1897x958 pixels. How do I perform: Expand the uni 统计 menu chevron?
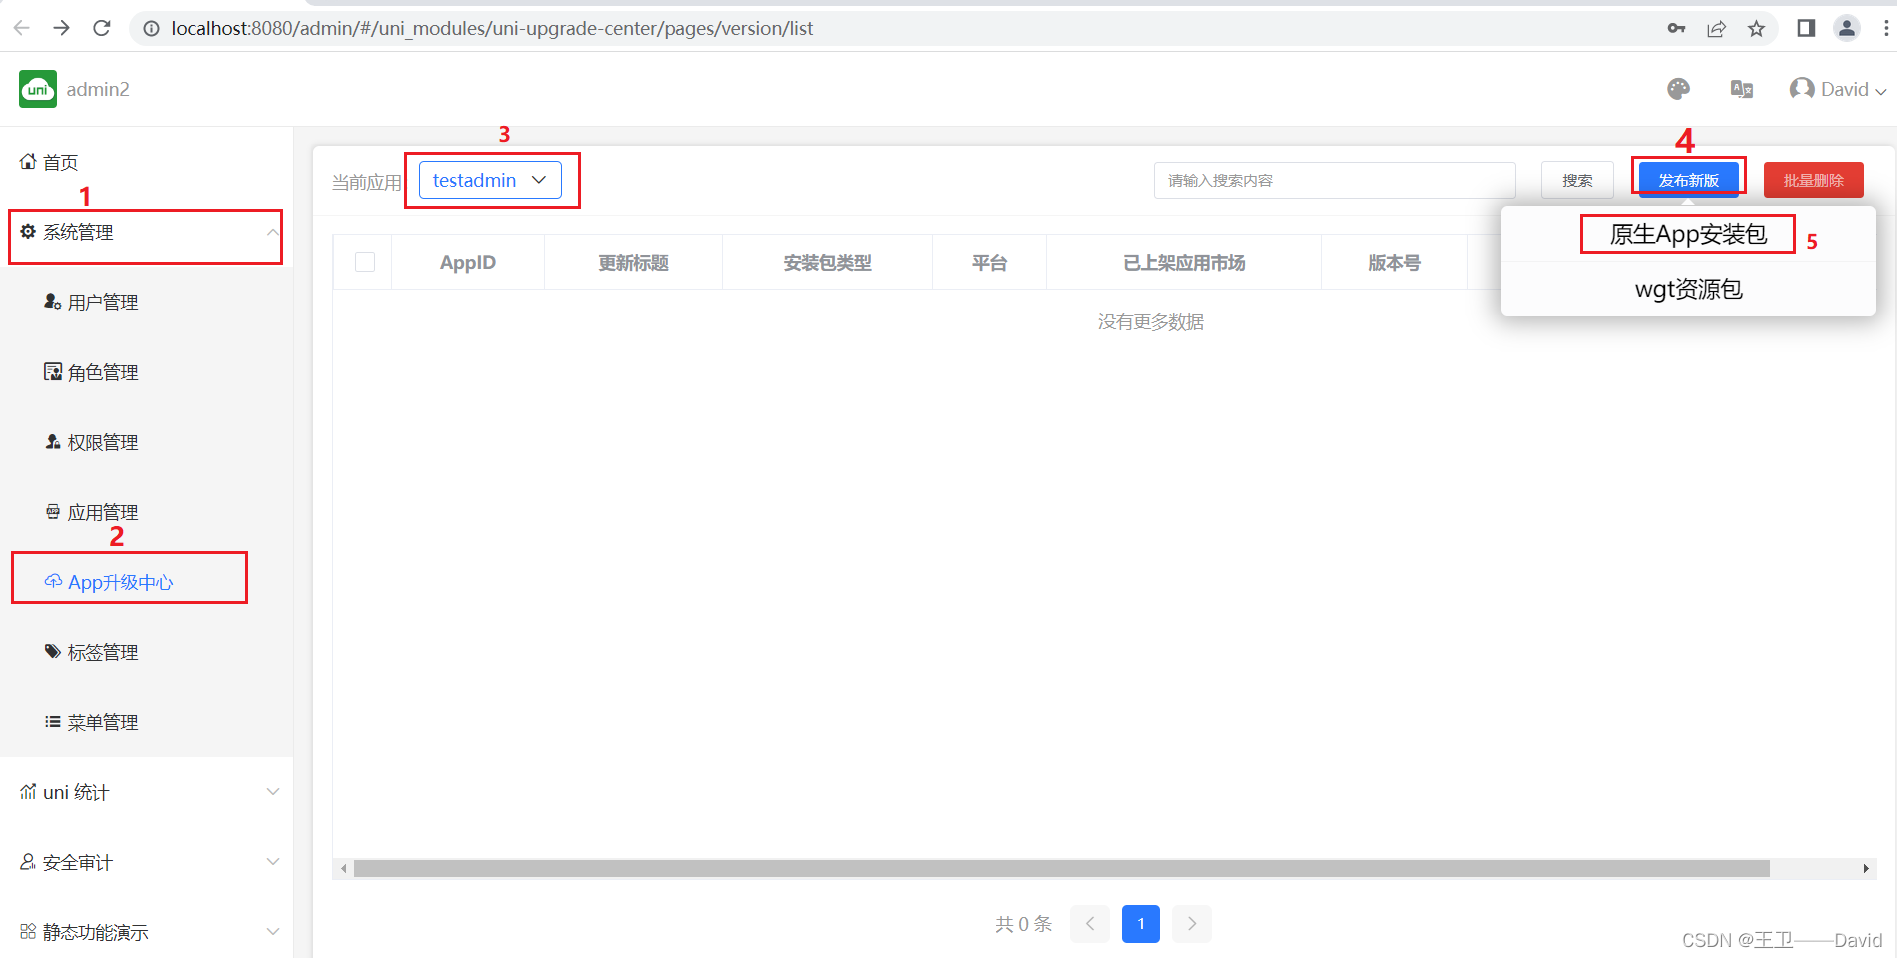tap(272, 792)
